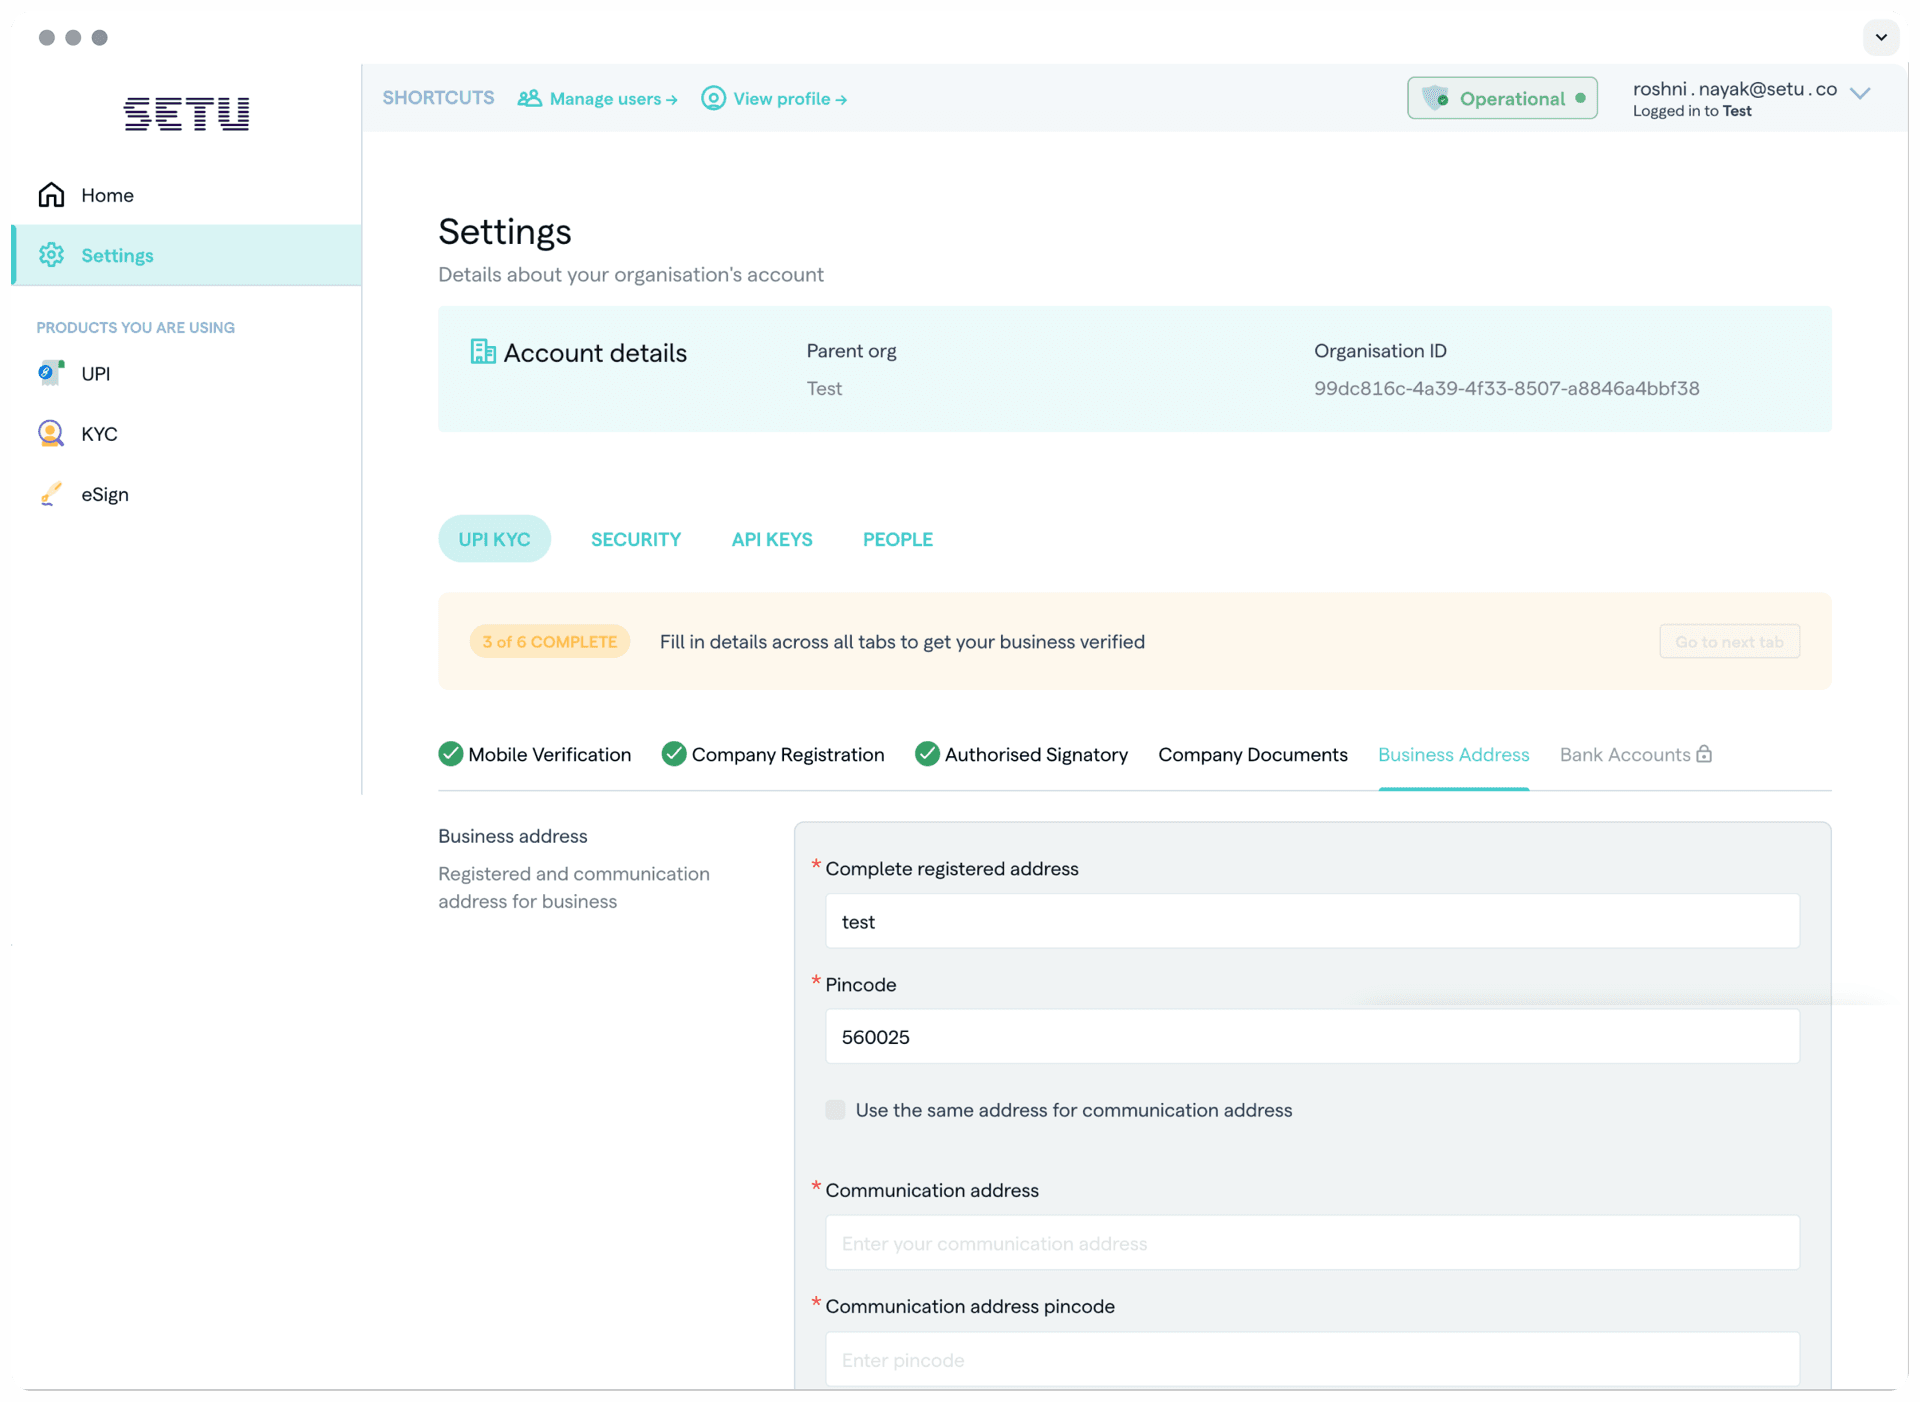Viewport: 1920px width, 1402px height.
Task: Switch to the UPI KYC tab
Action: [494, 539]
